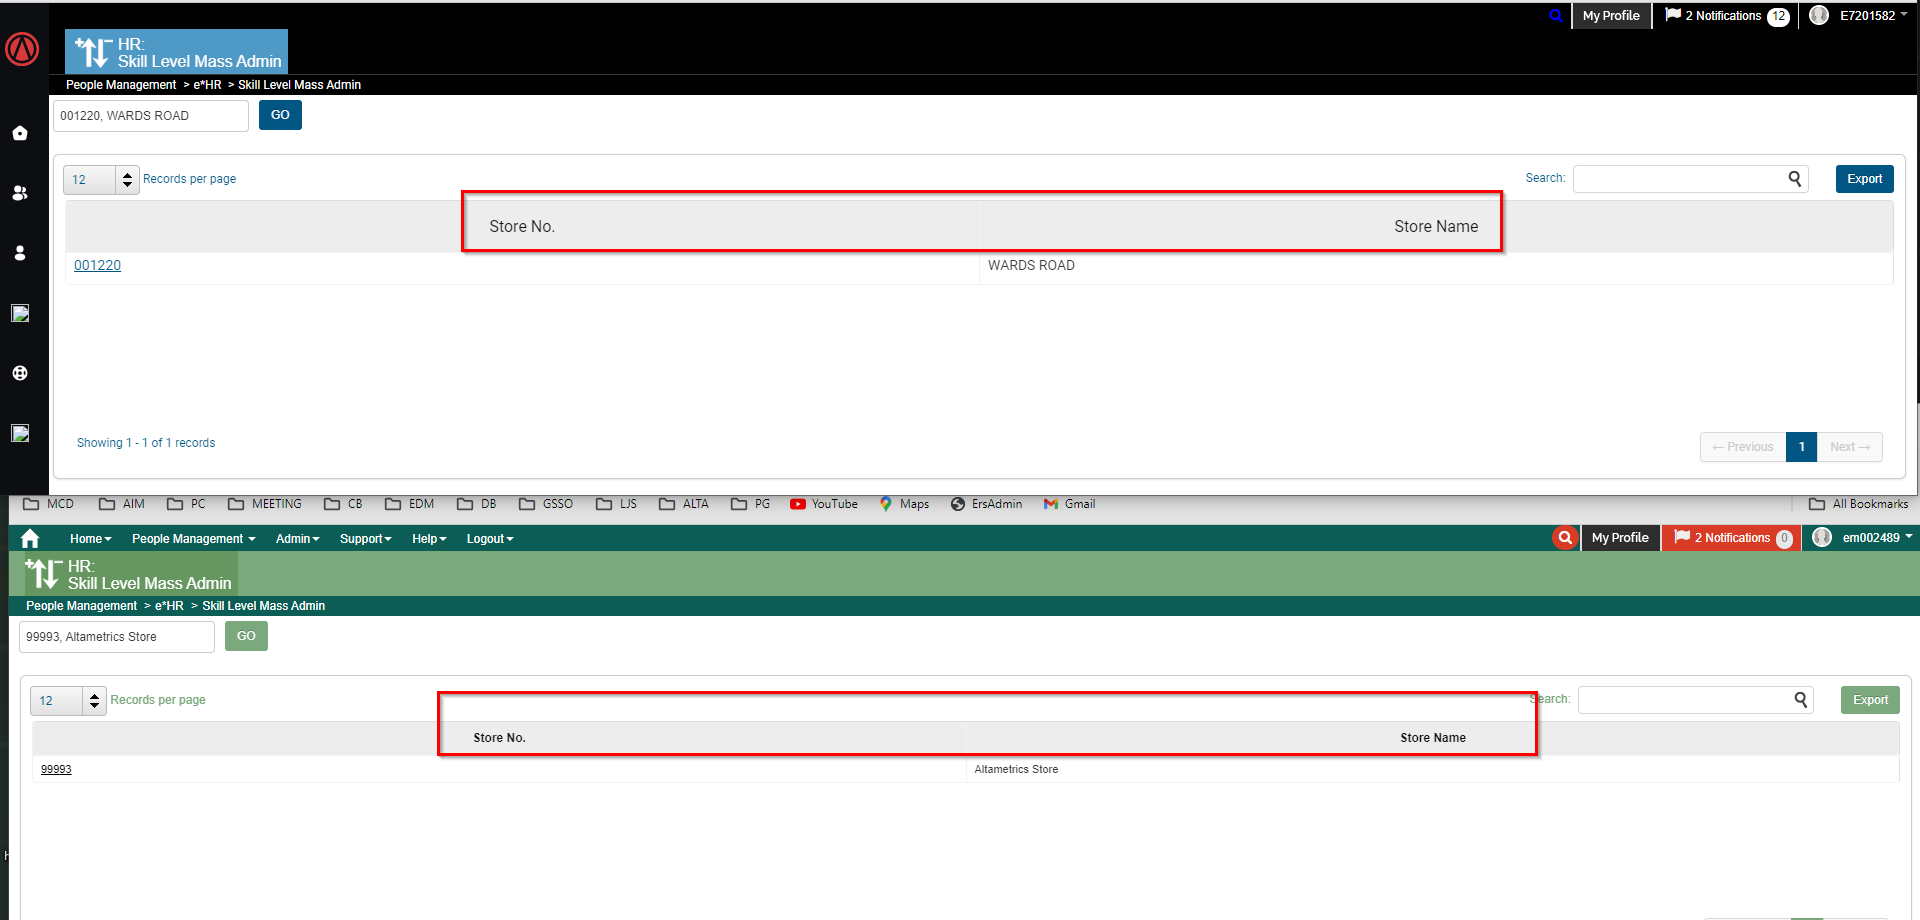Open the MEETING bookmark folder
The image size is (1920, 920).
pyautogui.click(x=265, y=504)
